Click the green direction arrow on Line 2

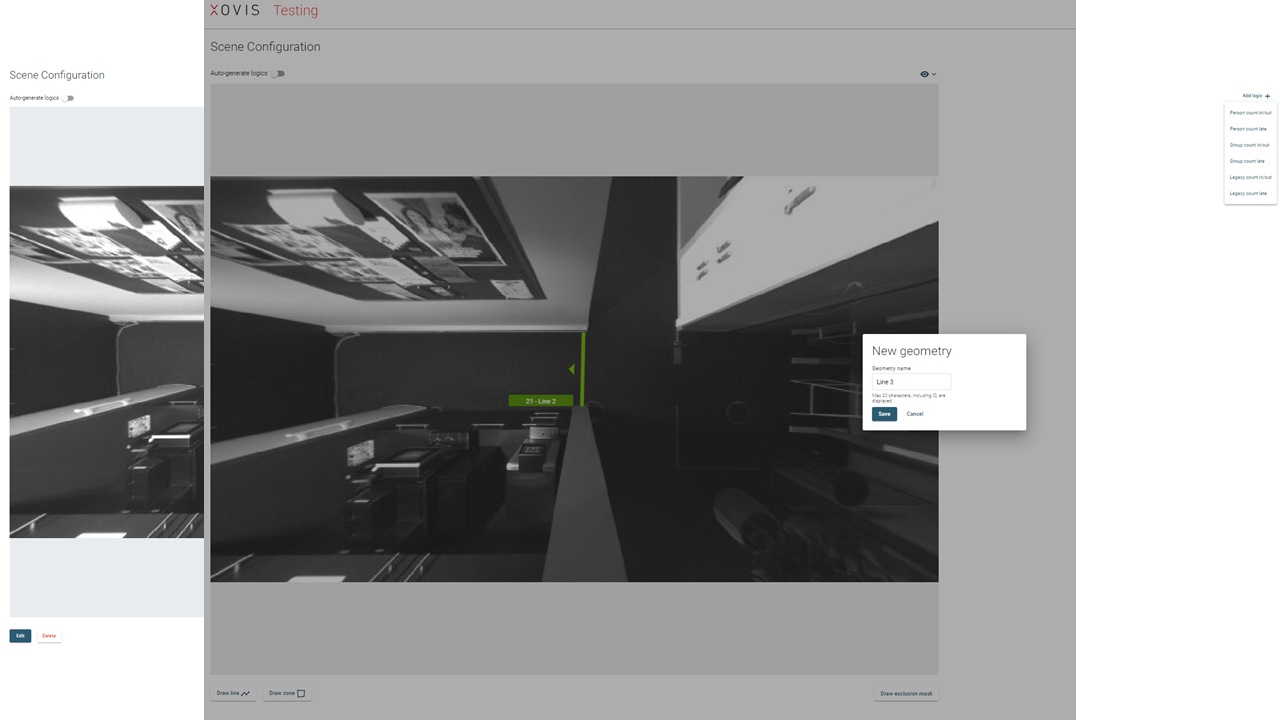click(572, 369)
